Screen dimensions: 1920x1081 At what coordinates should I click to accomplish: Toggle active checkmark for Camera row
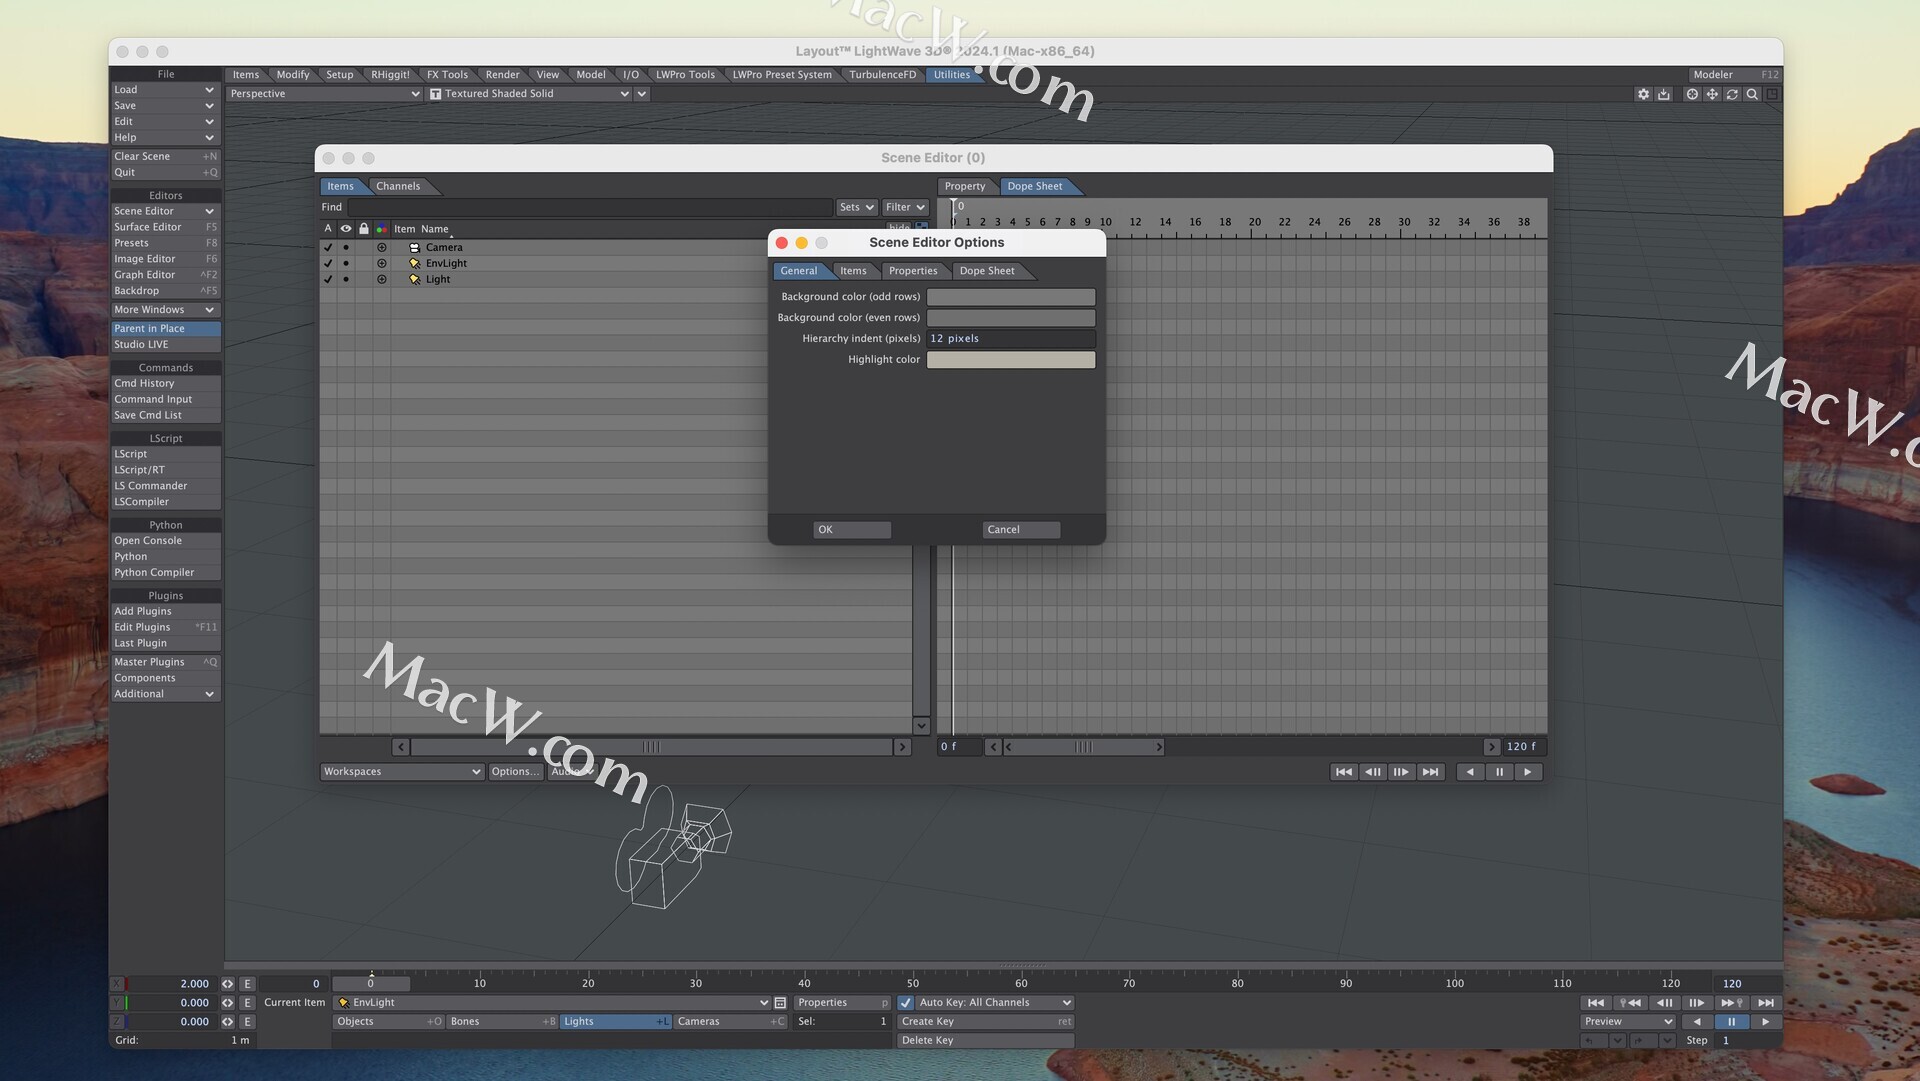(328, 248)
